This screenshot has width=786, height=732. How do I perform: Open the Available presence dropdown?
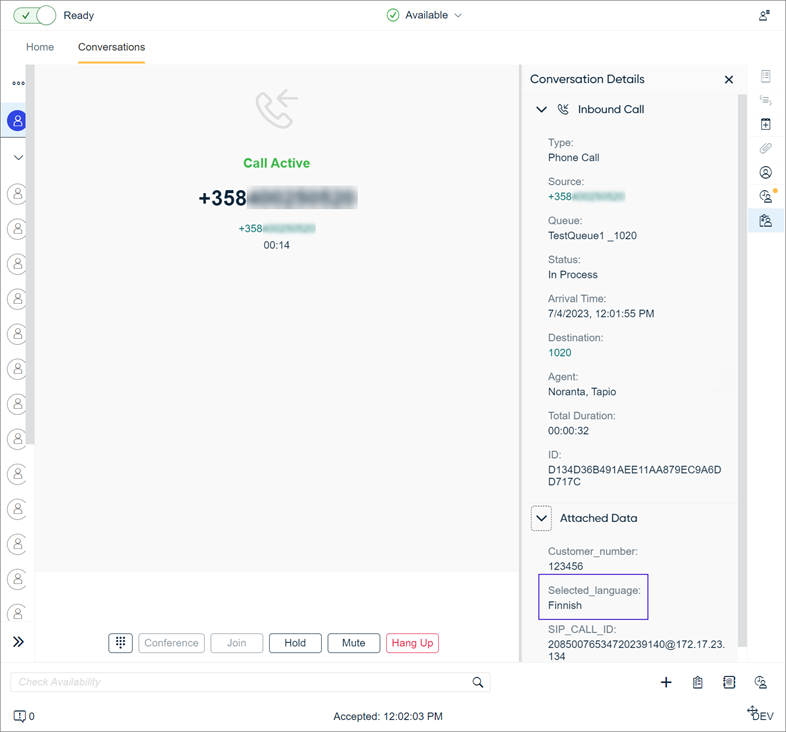coord(425,16)
